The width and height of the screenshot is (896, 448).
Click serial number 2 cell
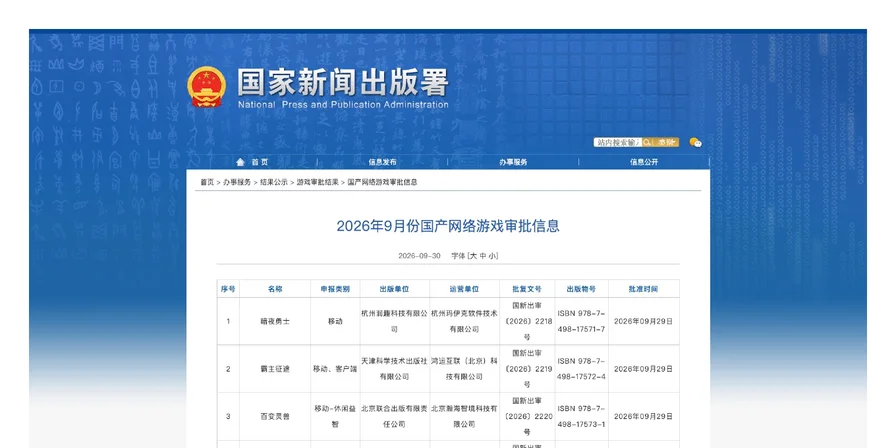tap(228, 369)
